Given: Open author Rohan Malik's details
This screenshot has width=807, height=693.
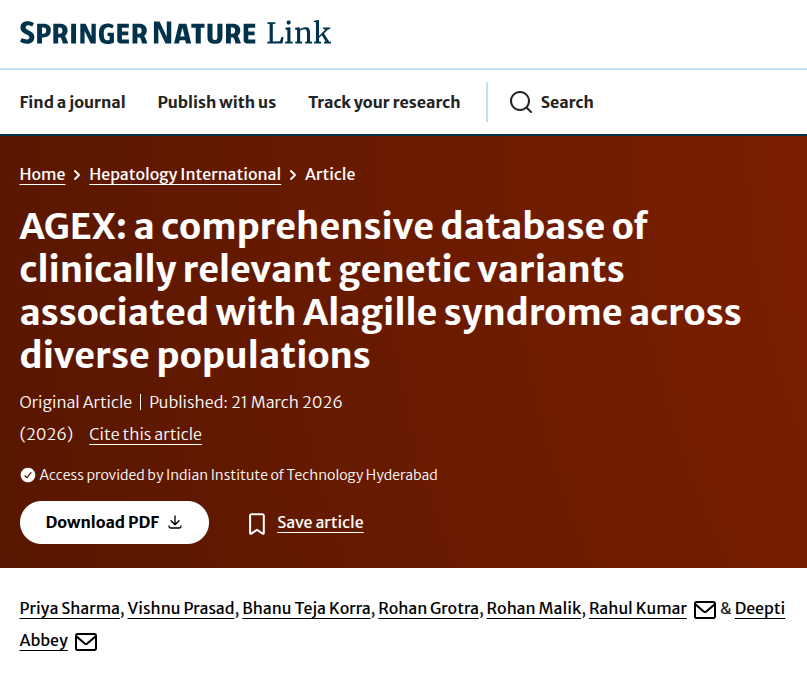Looking at the screenshot, I should 534,608.
